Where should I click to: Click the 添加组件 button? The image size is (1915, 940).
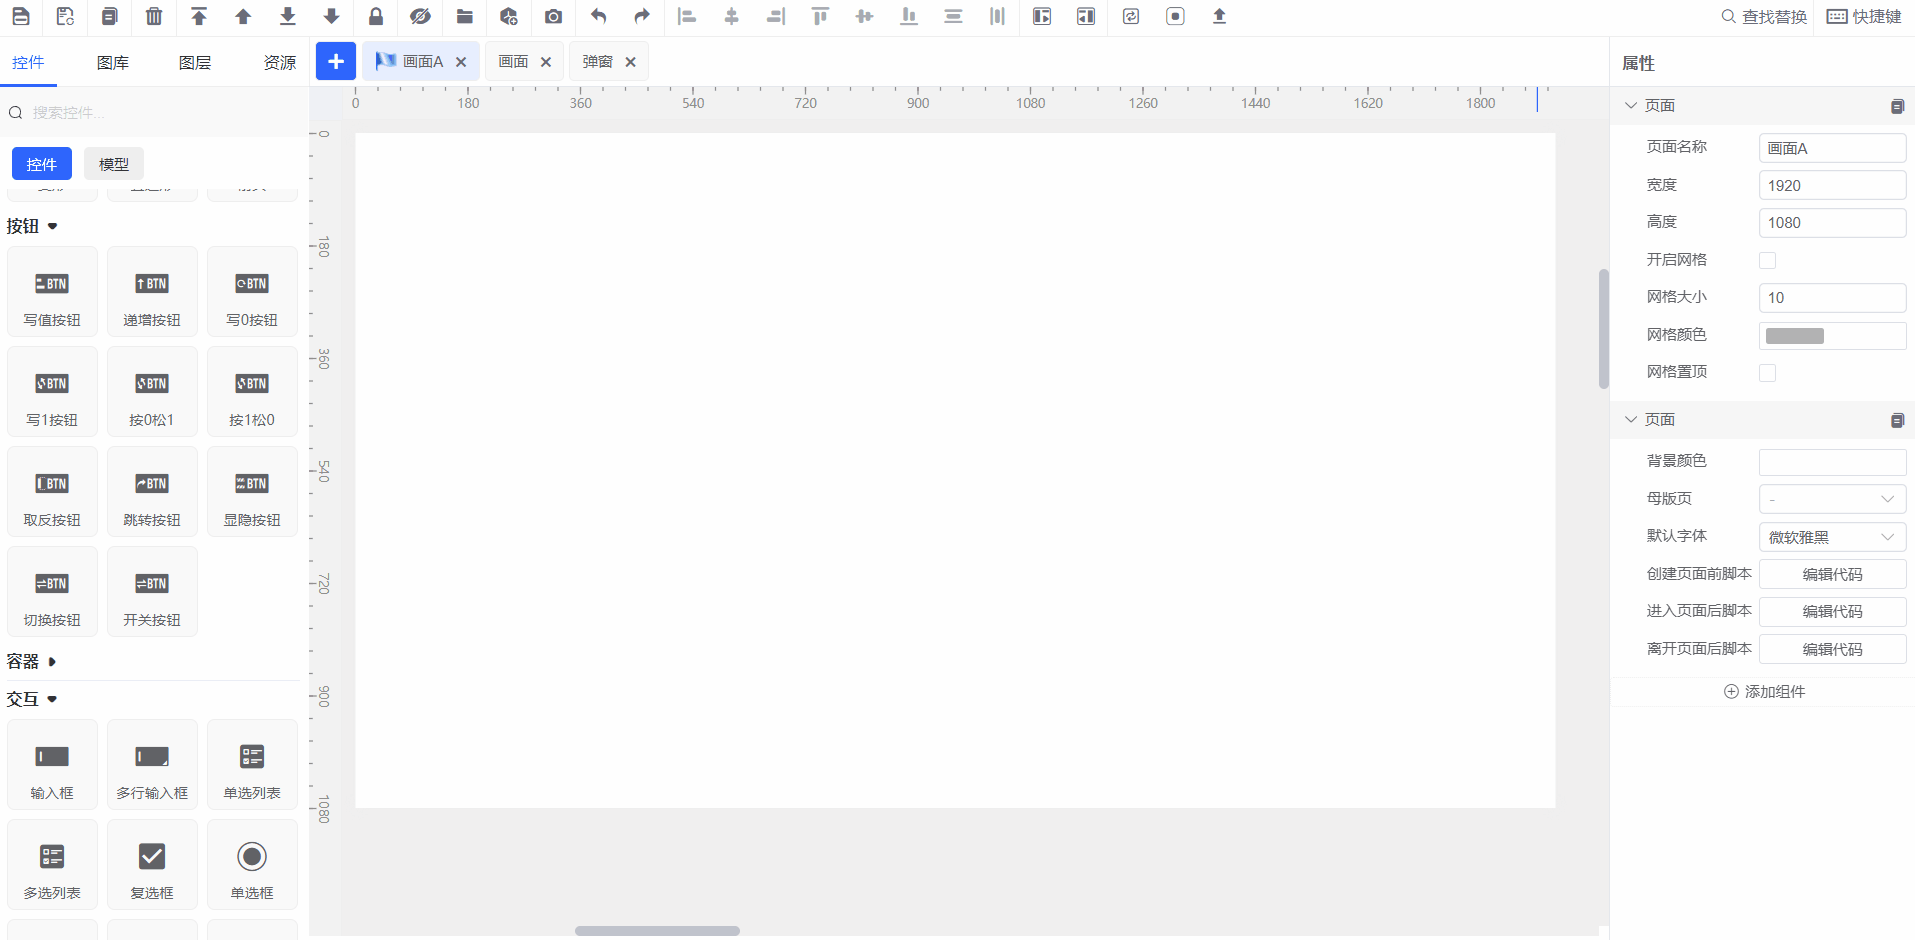click(1765, 692)
